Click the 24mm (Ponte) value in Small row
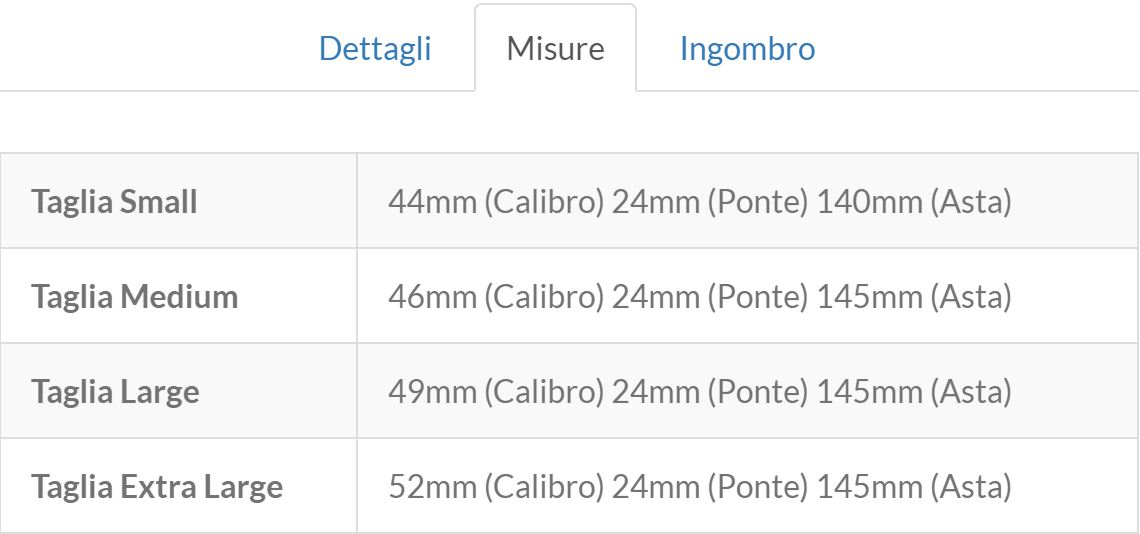1140x534 pixels. tap(710, 202)
